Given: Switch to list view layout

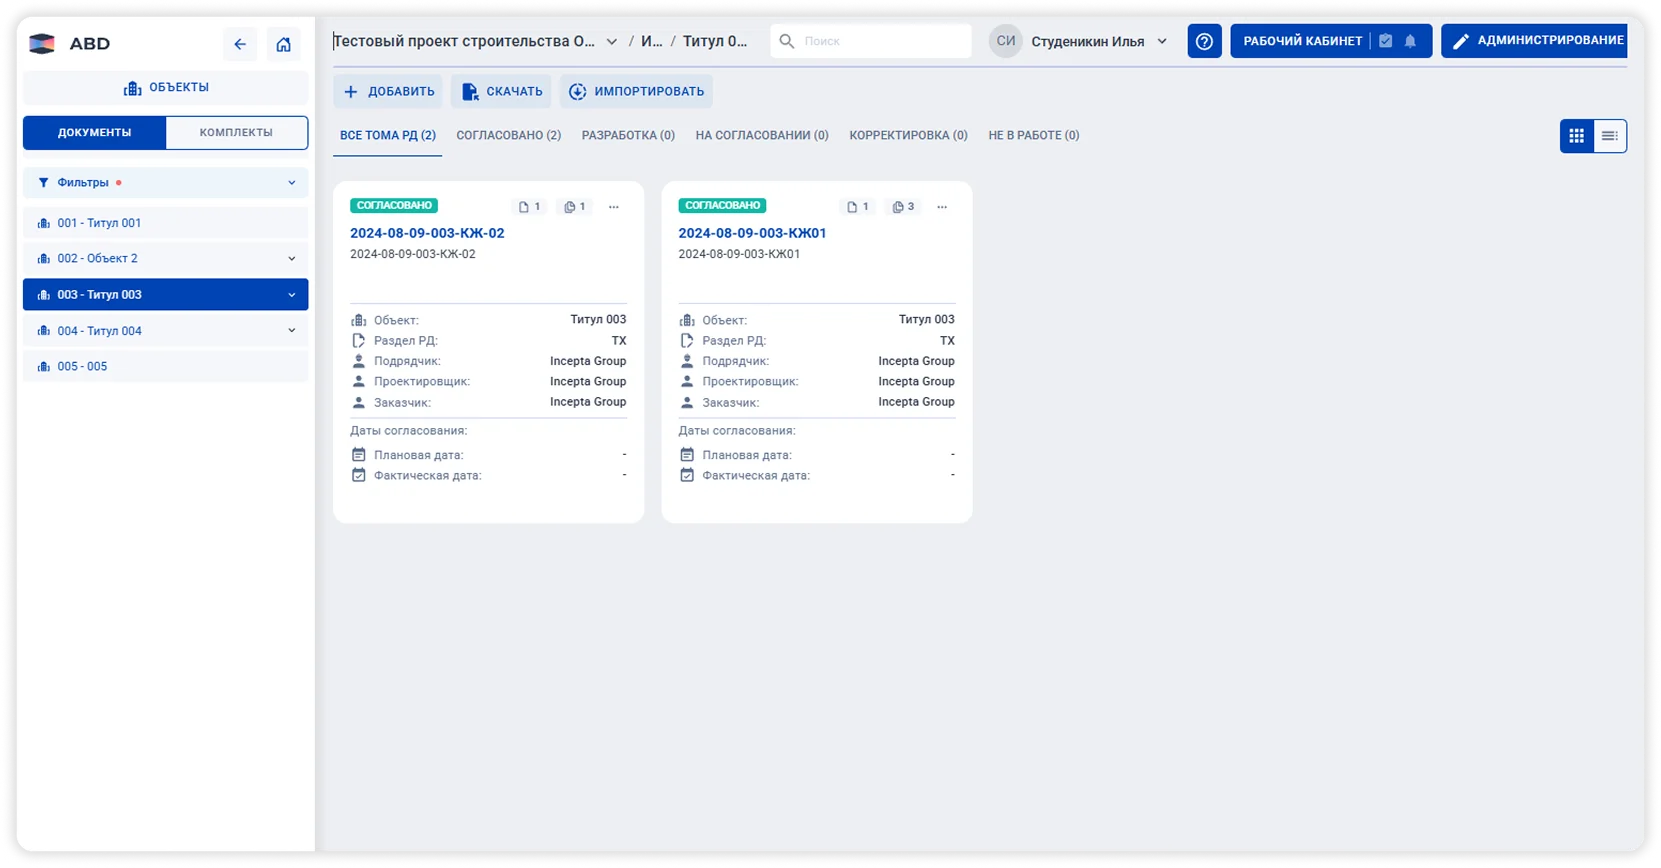Looking at the screenshot, I should [1609, 136].
